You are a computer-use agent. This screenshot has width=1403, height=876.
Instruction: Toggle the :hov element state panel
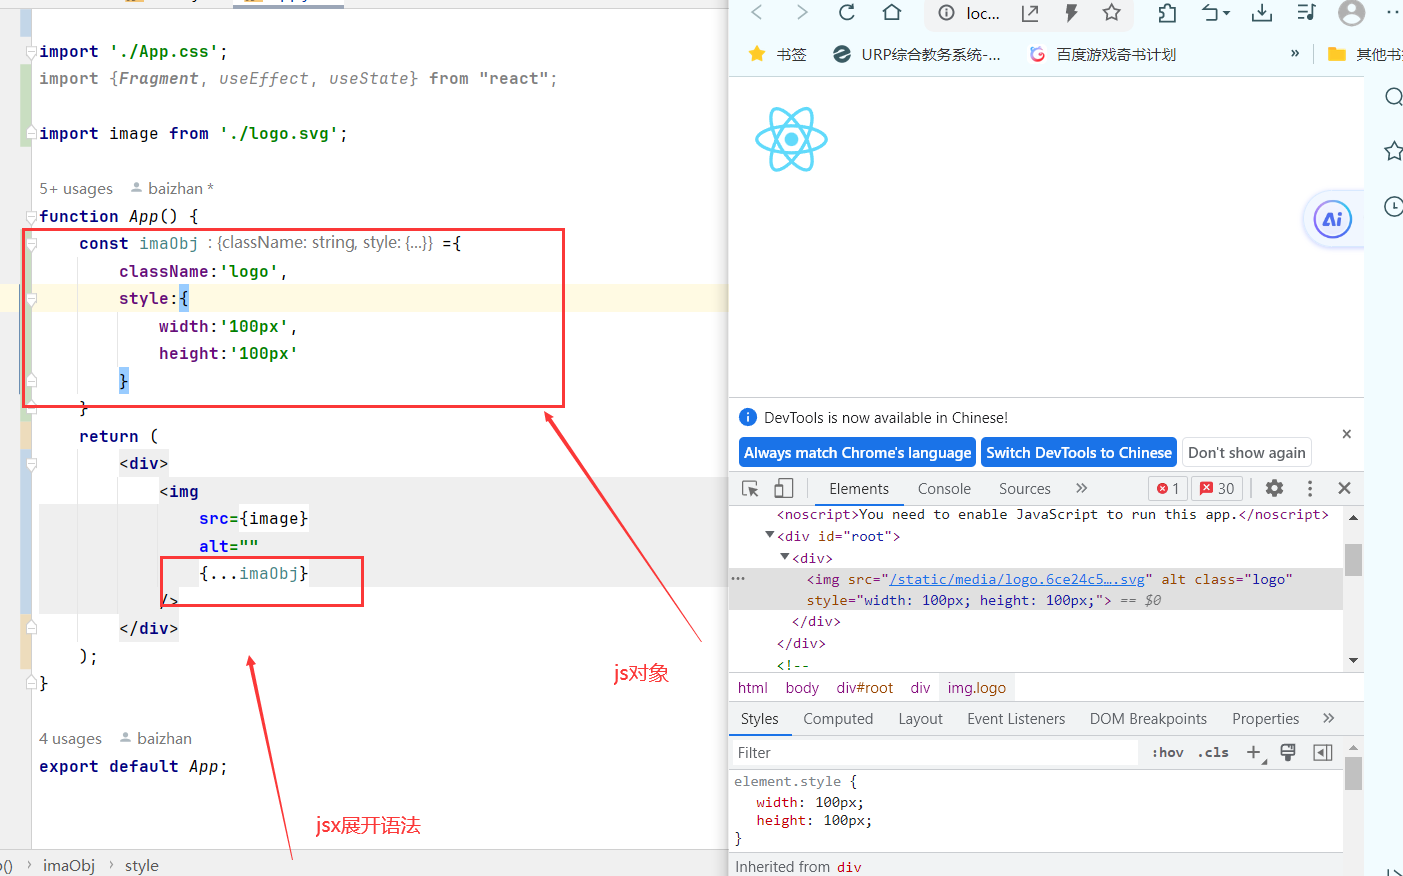(x=1167, y=753)
